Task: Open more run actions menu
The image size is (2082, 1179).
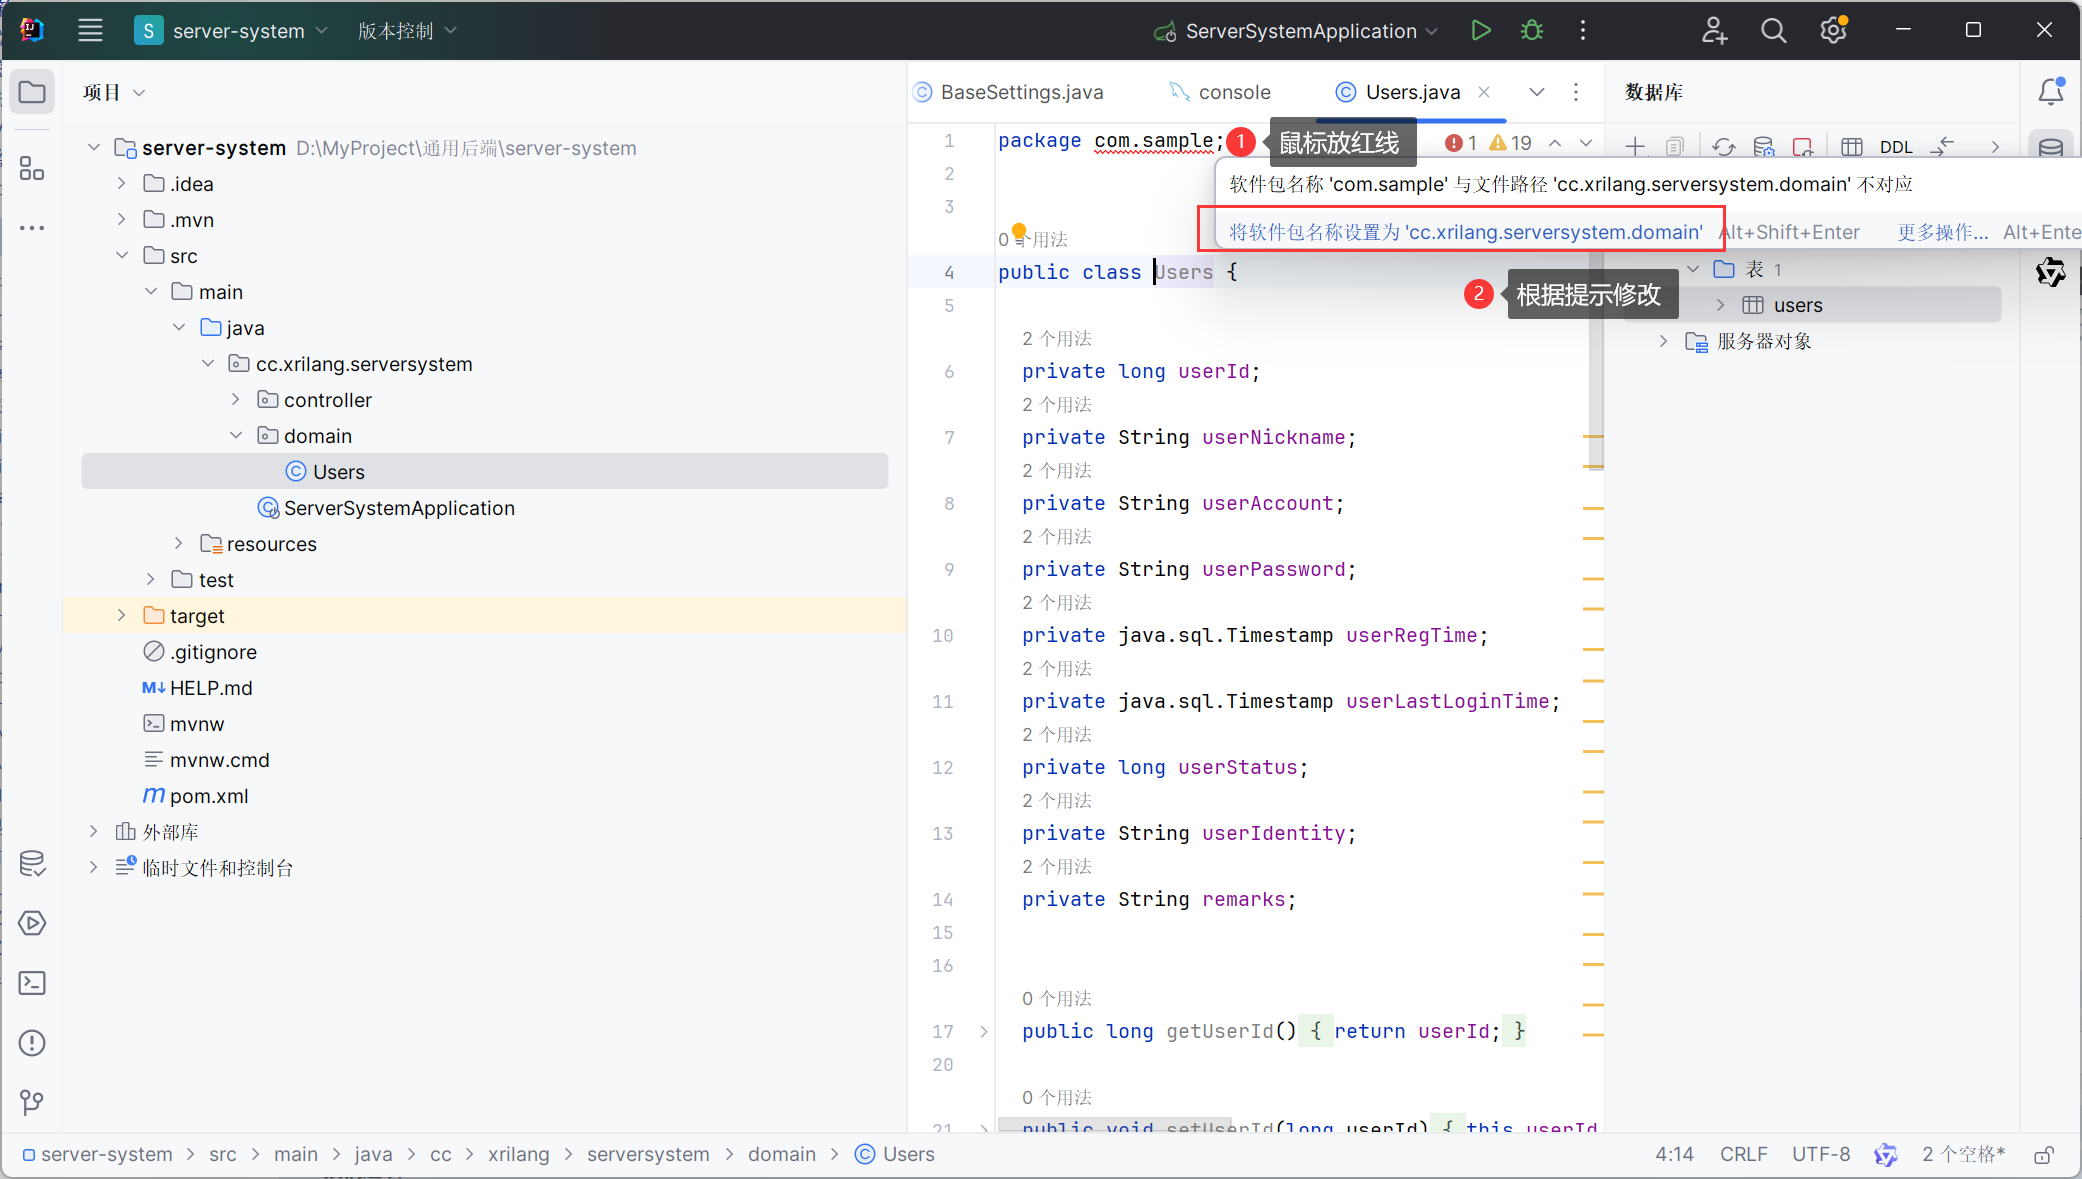Action: tap(1583, 30)
